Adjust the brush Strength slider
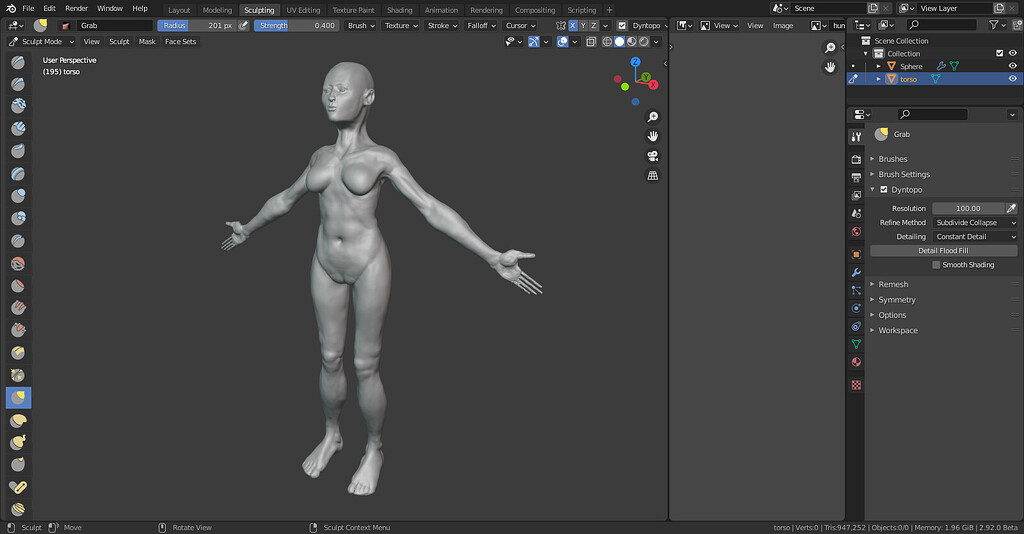Screen dimensions: 1024x534 296,25
